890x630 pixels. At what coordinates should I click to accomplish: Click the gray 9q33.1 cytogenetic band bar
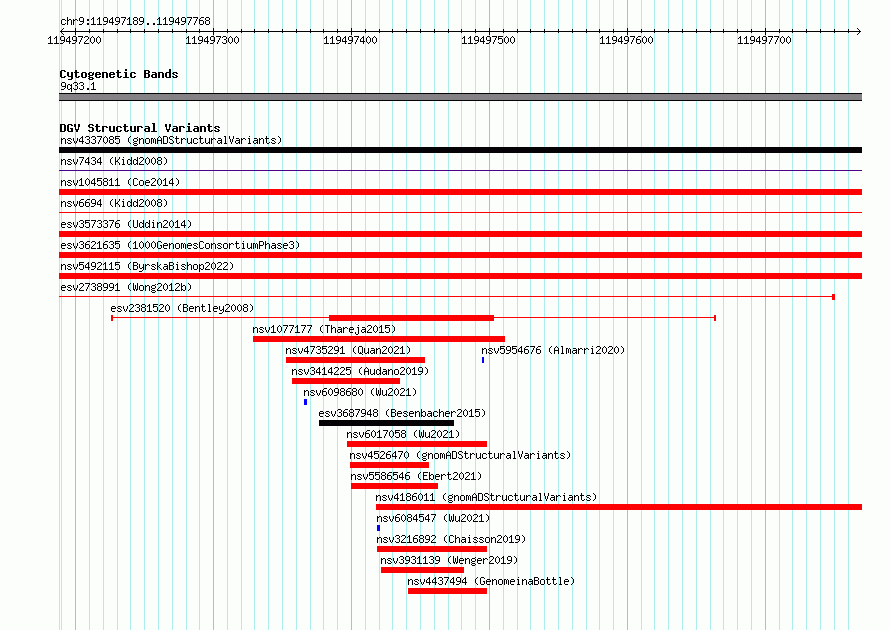point(460,97)
